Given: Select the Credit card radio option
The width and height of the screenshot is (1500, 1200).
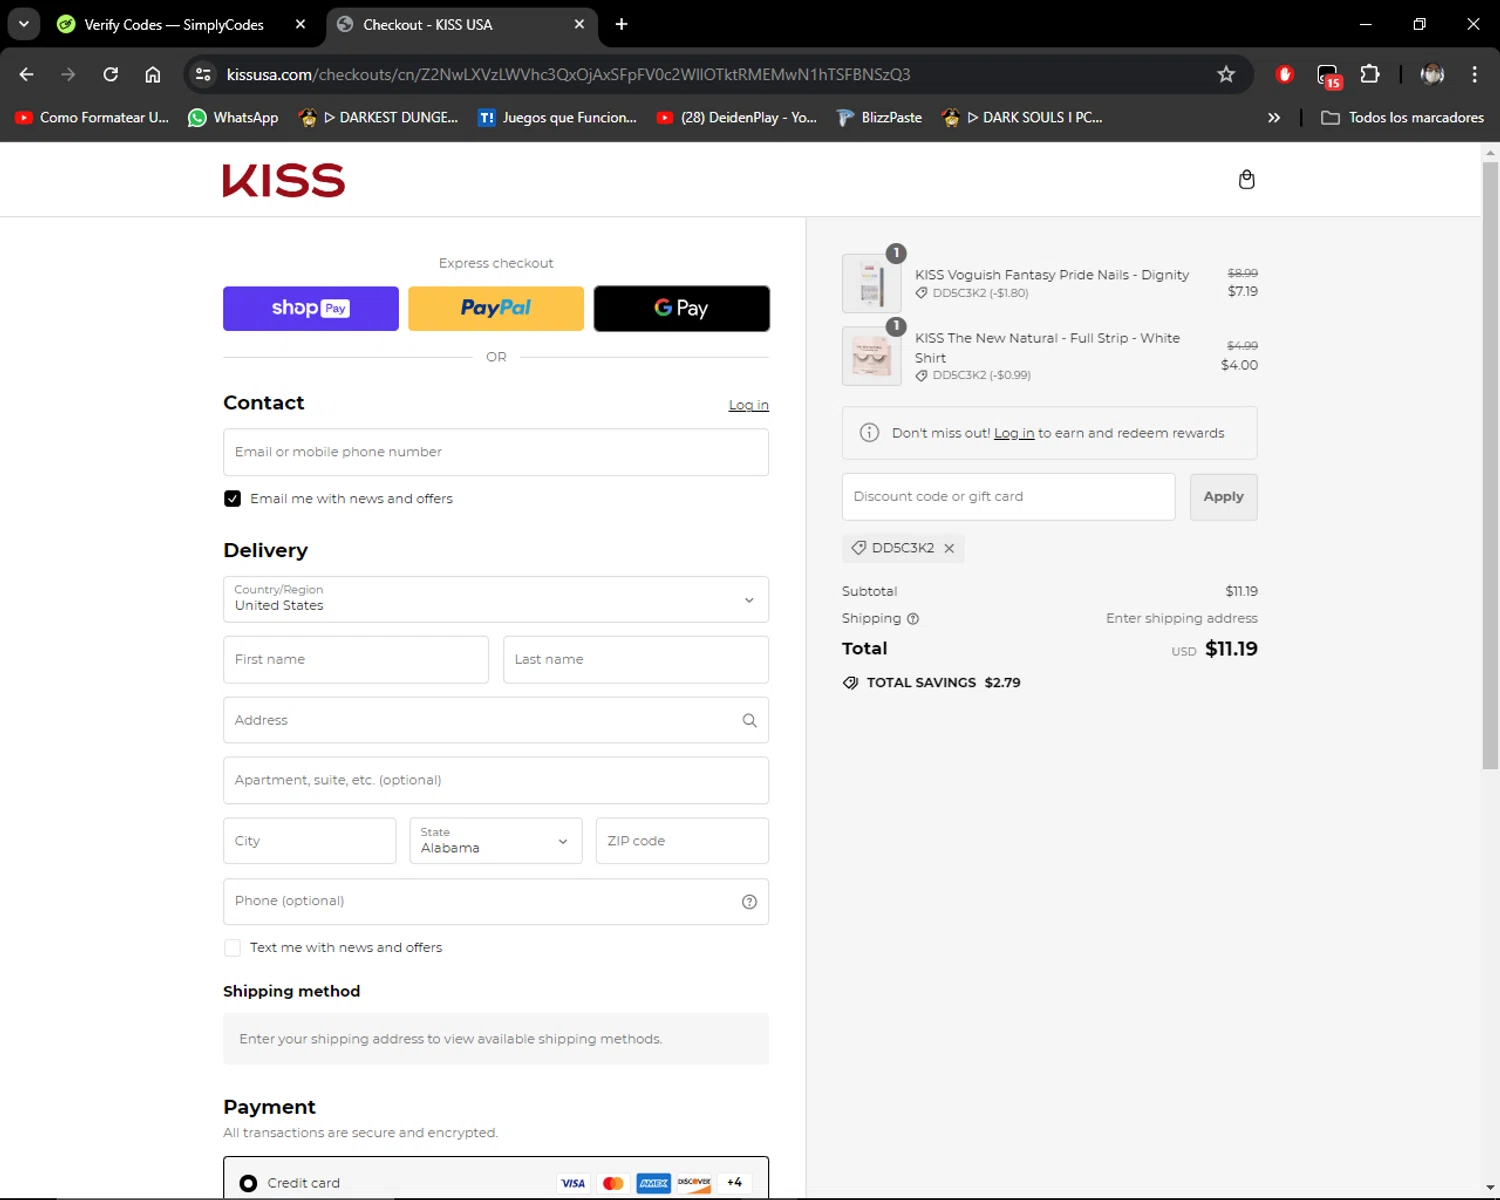Looking at the screenshot, I should 248,1183.
